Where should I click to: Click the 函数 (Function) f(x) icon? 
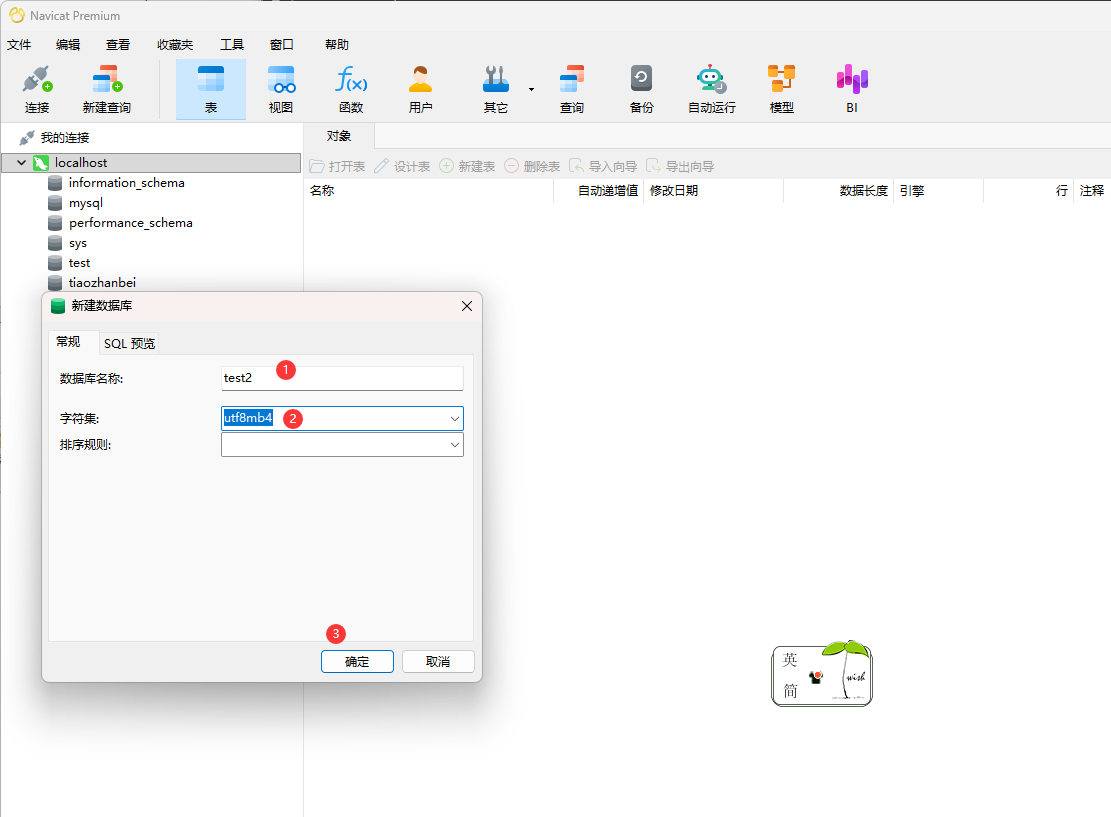tap(351, 89)
